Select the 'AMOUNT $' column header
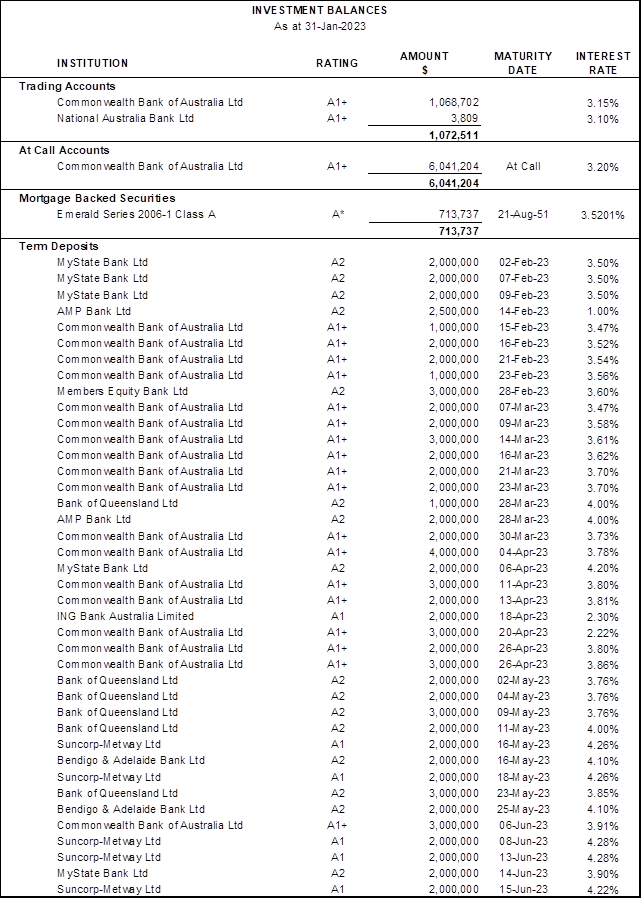The width and height of the screenshot is (642, 899). click(x=424, y=63)
